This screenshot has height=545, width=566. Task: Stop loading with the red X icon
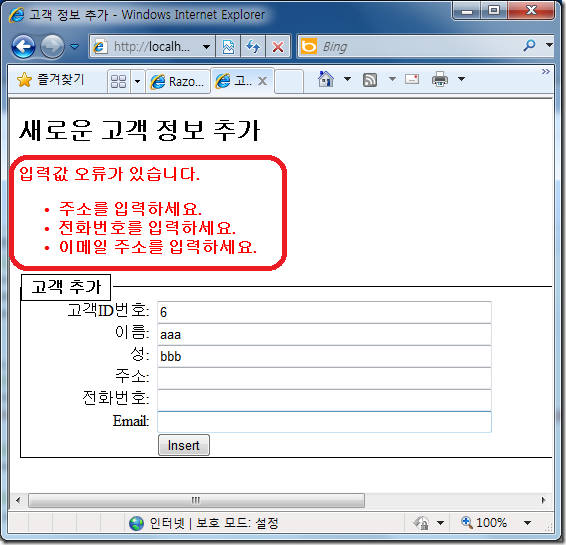click(278, 47)
